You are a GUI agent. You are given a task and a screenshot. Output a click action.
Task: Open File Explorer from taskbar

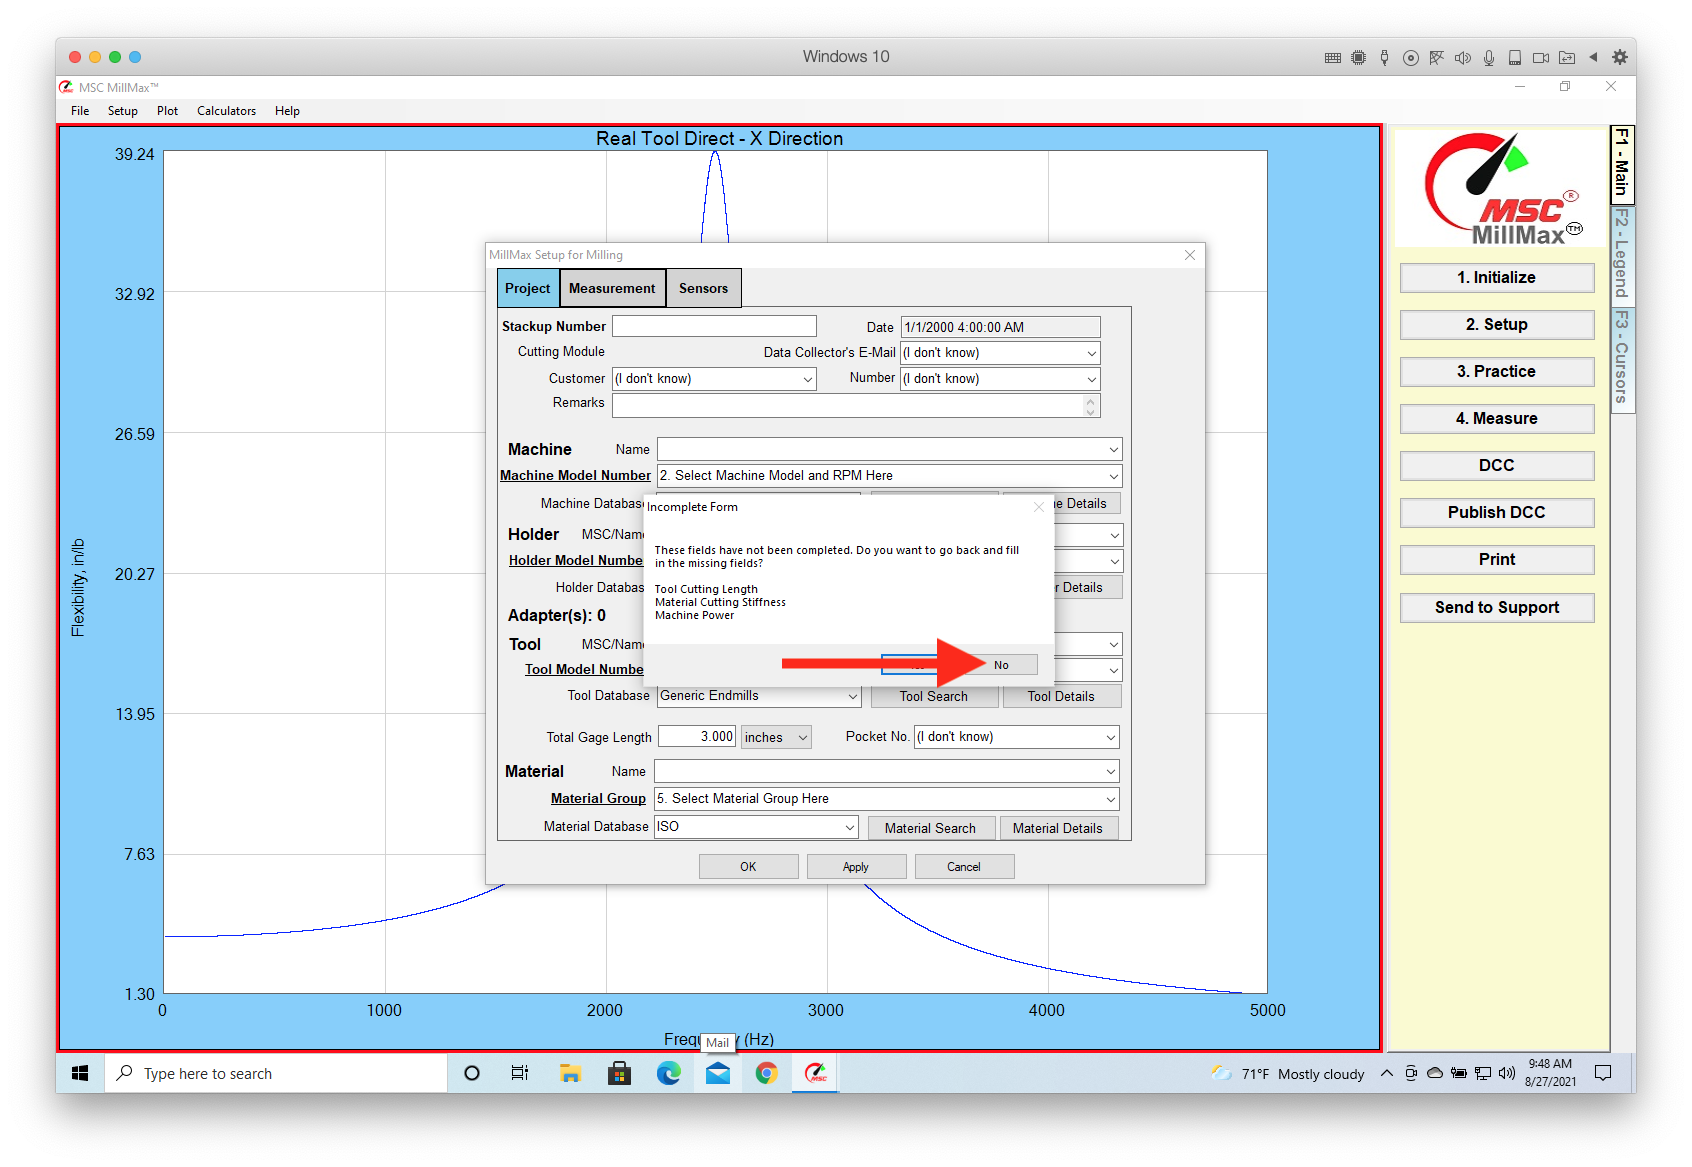tap(571, 1073)
